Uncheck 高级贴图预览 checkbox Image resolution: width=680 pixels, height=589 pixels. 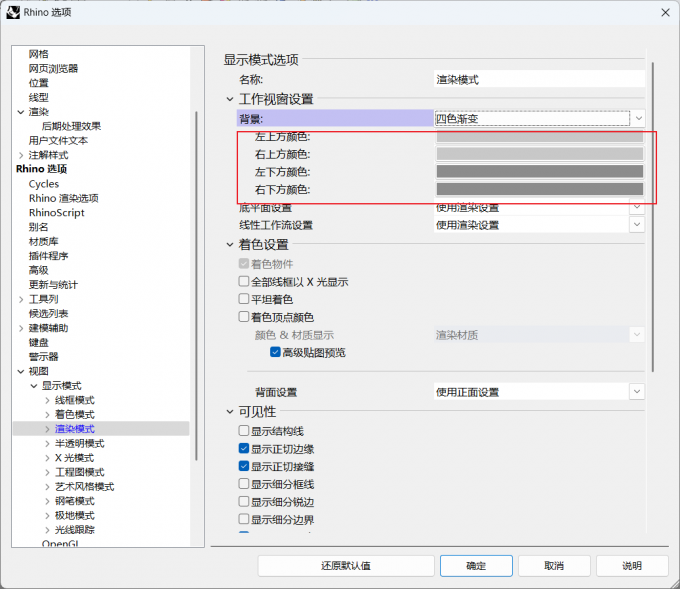point(275,352)
